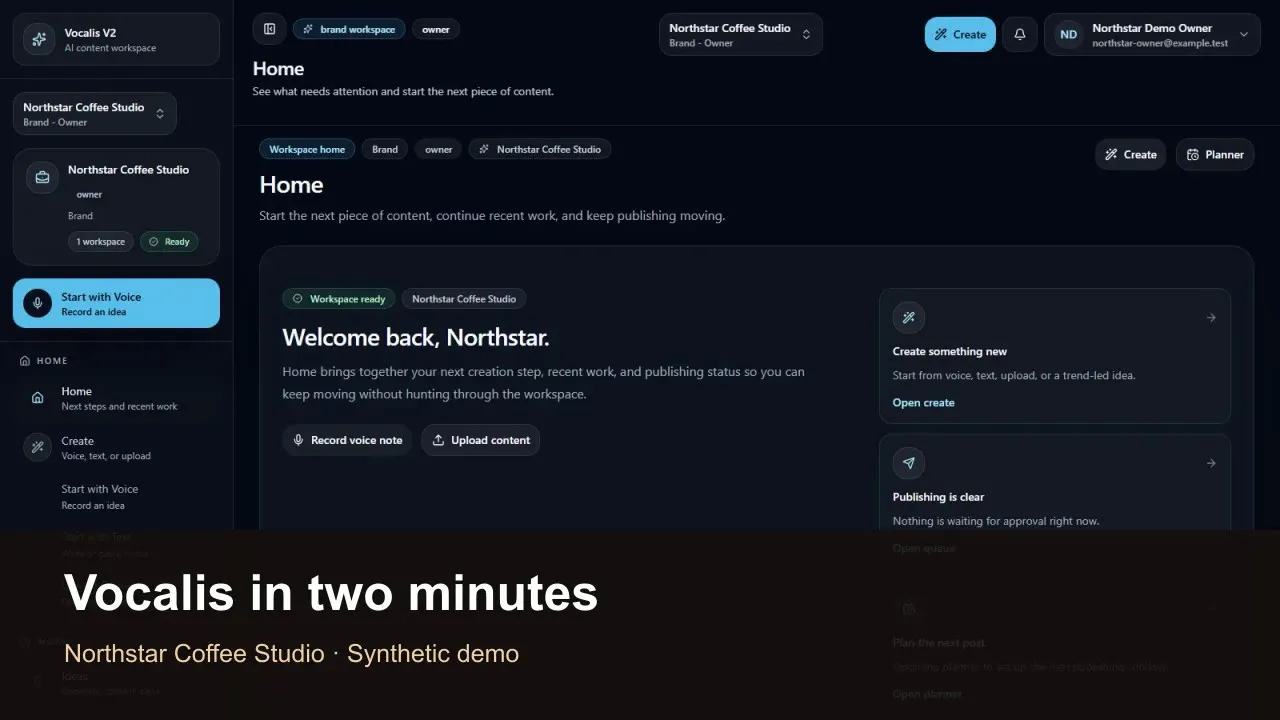
Task: Click Upload content button
Action: [x=481, y=440]
